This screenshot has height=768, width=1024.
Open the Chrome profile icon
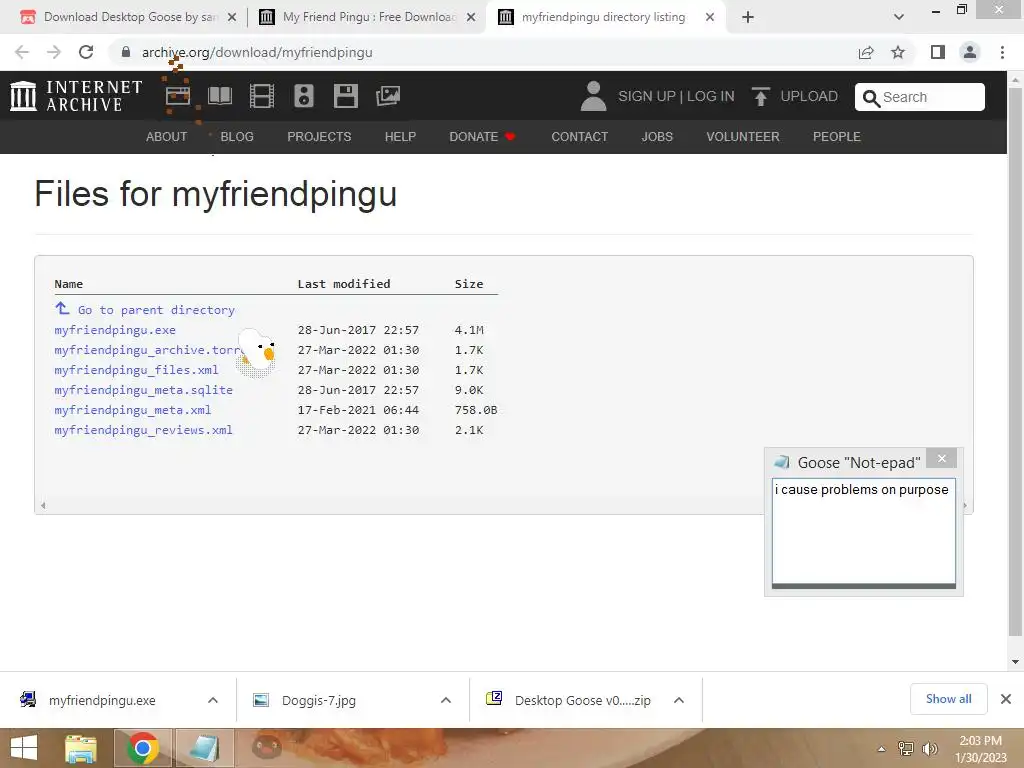tap(970, 52)
